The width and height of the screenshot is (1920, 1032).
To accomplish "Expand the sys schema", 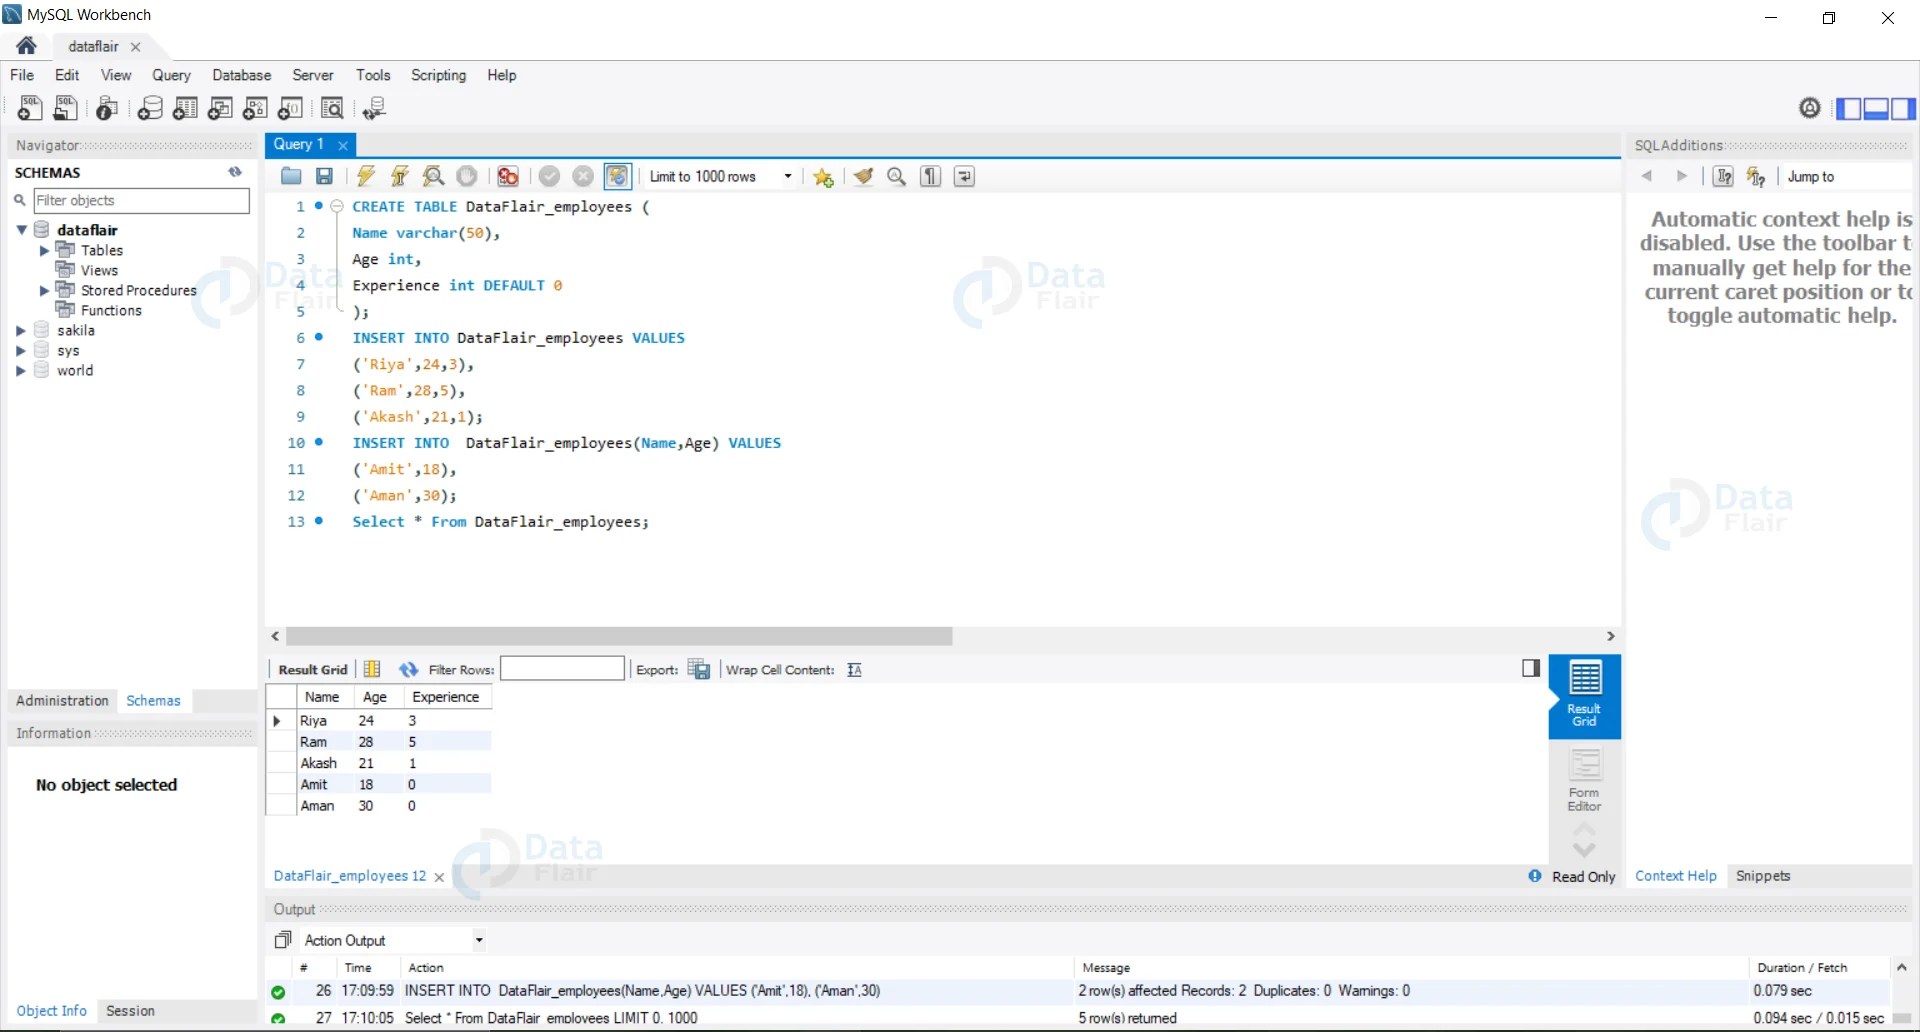I will (21, 350).
